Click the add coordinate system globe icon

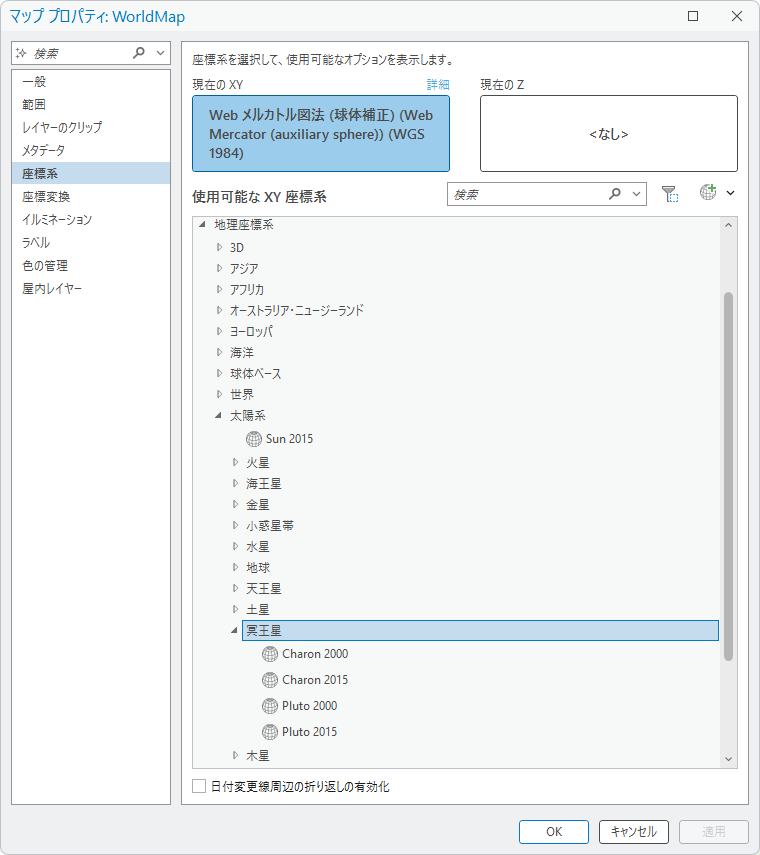[x=708, y=192]
